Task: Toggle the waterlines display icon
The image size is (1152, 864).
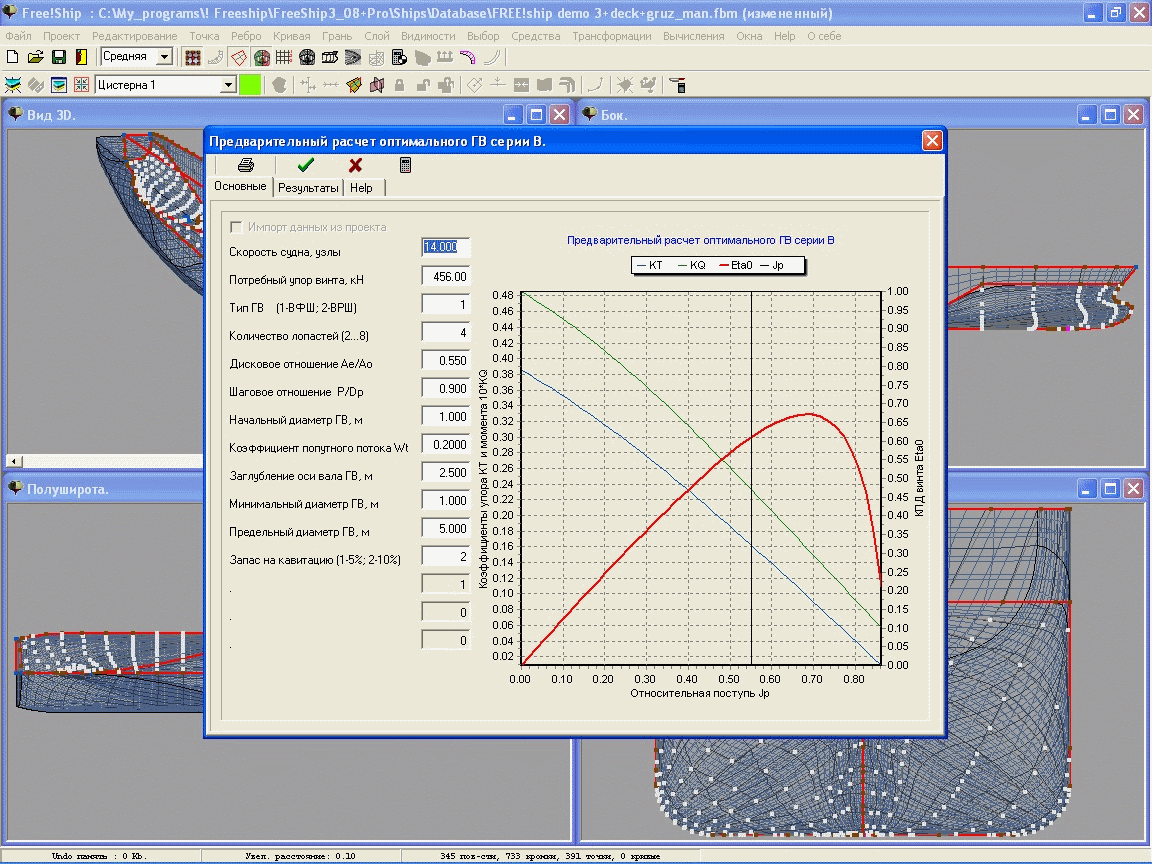Action: (x=353, y=57)
